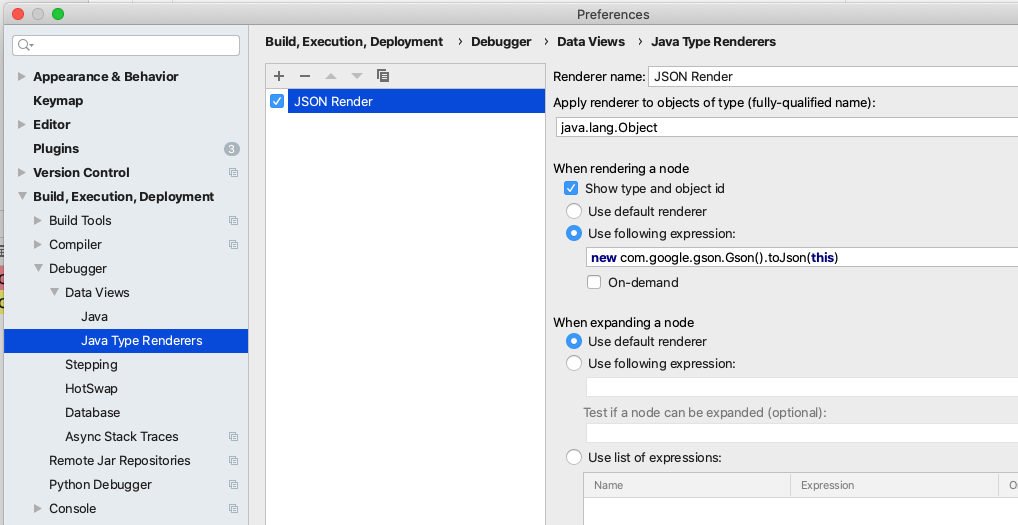Click the Plugins update count badge

coord(232,149)
